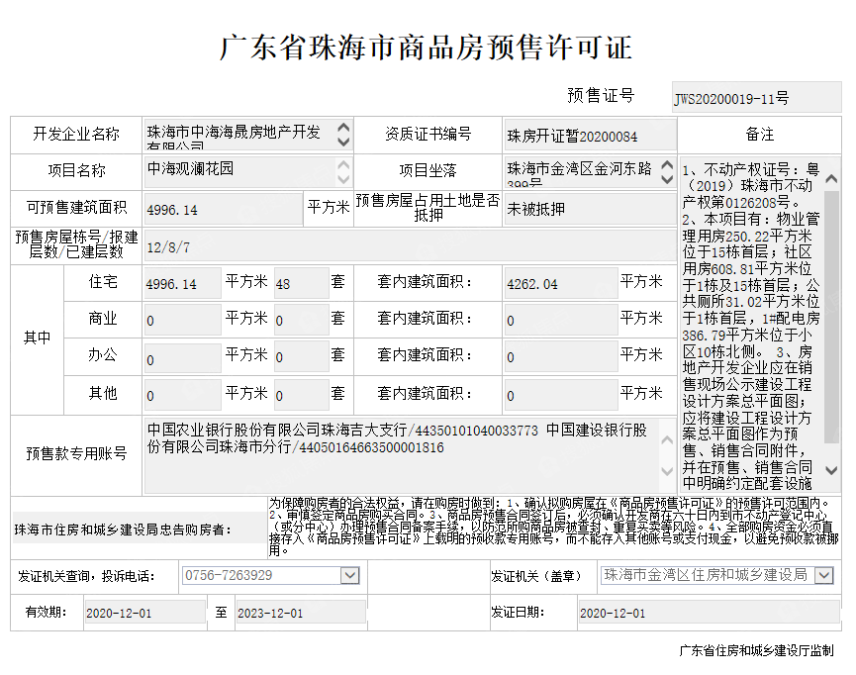Click the 预售房屋栋号/报建层数/已建层数 label
The image size is (856, 675).
(76, 244)
